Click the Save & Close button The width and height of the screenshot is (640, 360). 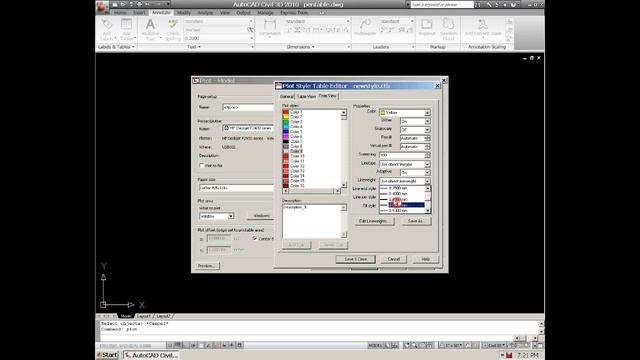pyautogui.click(x=356, y=259)
